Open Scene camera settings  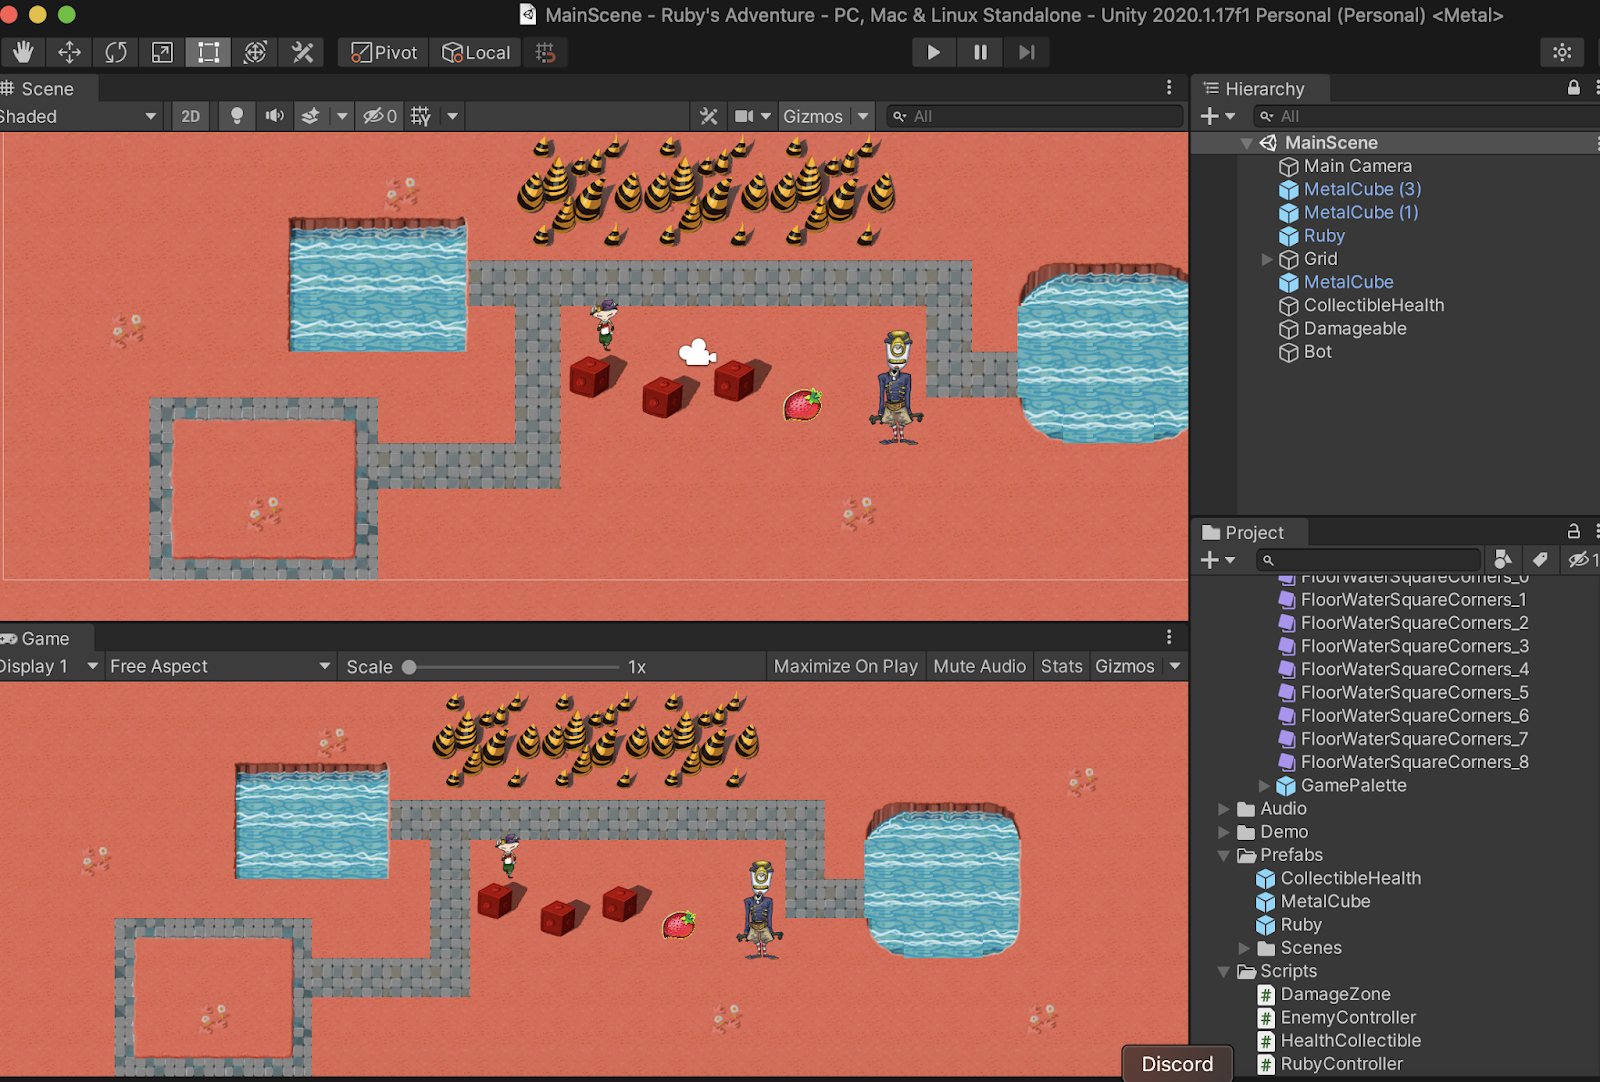(x=753, y=116)
